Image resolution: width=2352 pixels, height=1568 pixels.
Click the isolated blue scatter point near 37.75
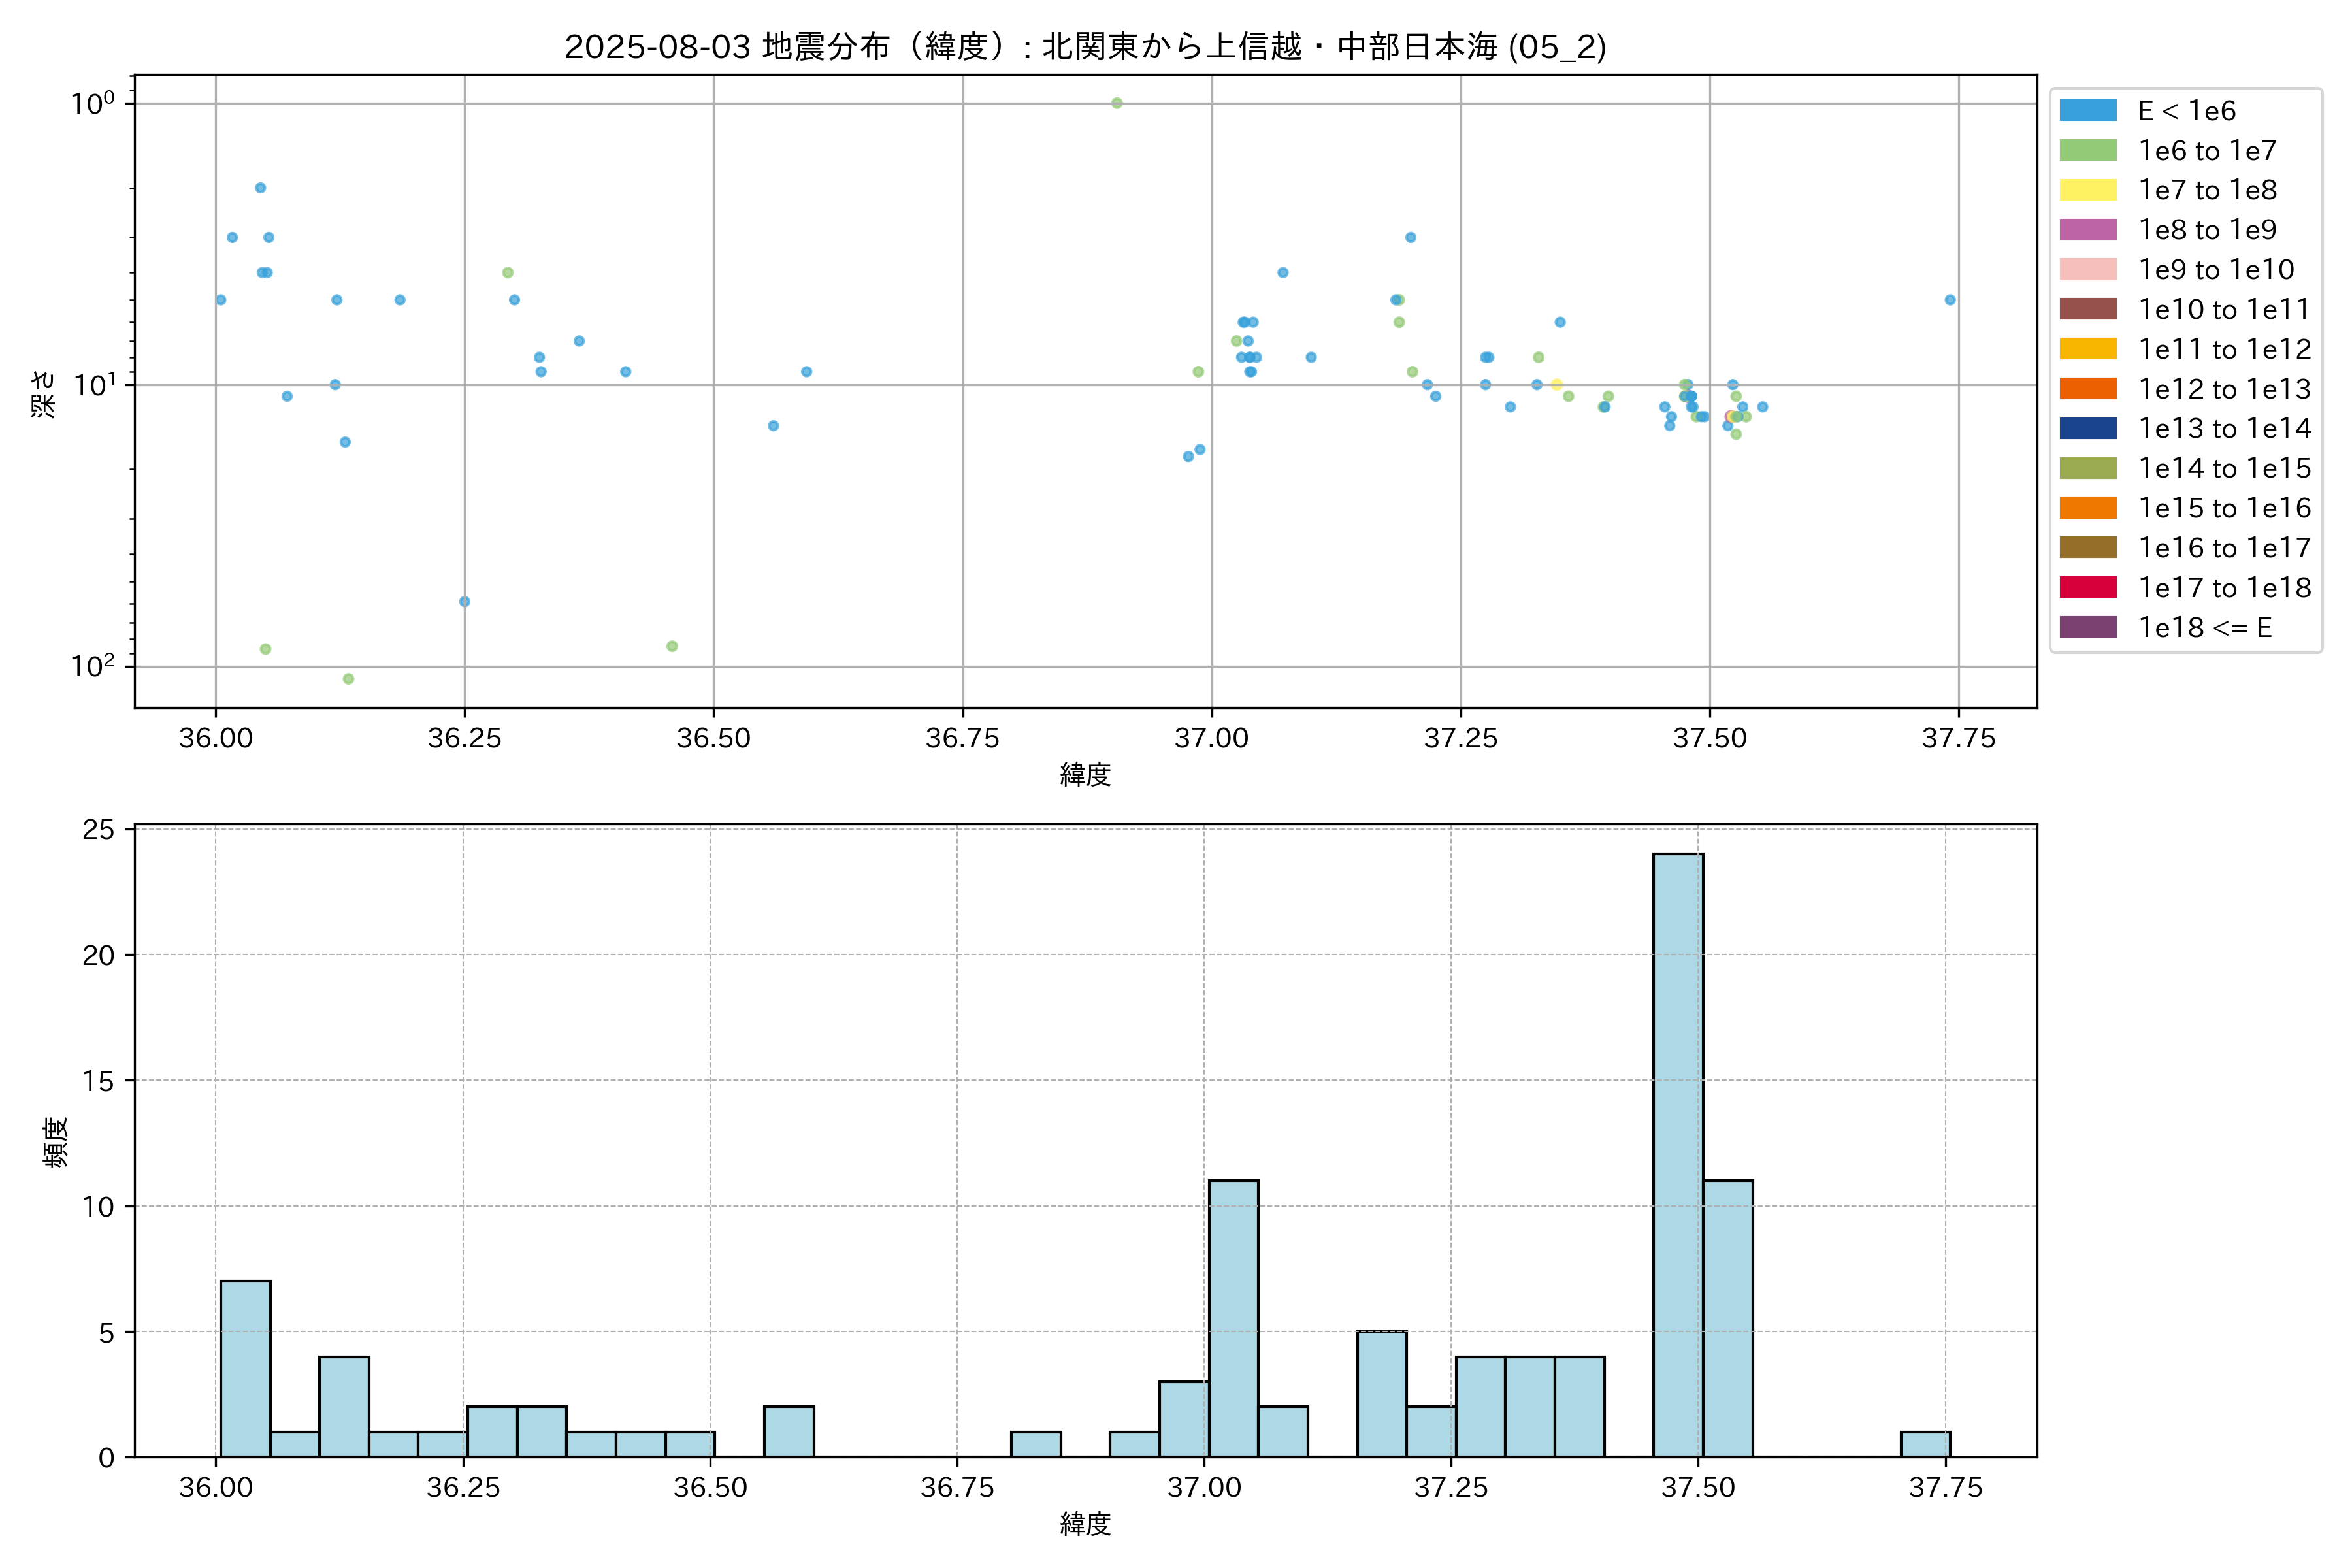tap(1950, 300)
